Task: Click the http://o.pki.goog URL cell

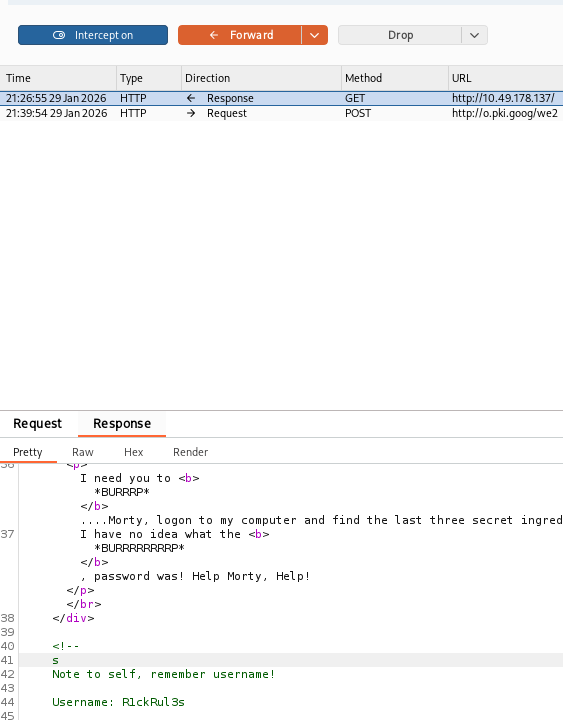Action: click(505, 113)
